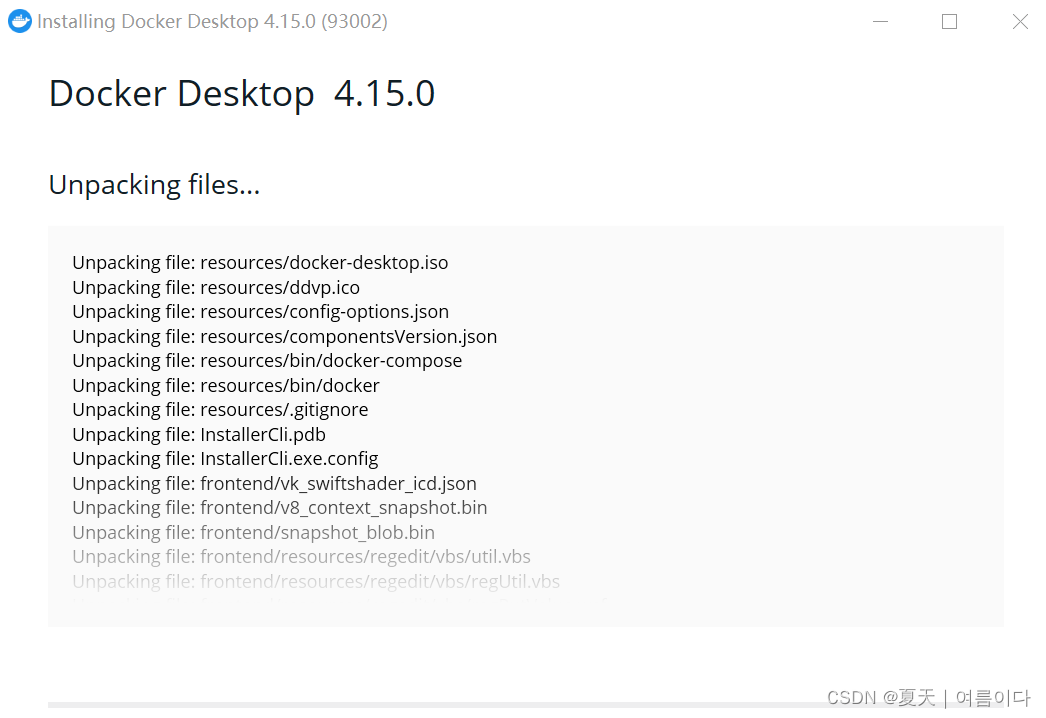Select log line 'InstallerCli.exe.config'

tap(225, 459)
